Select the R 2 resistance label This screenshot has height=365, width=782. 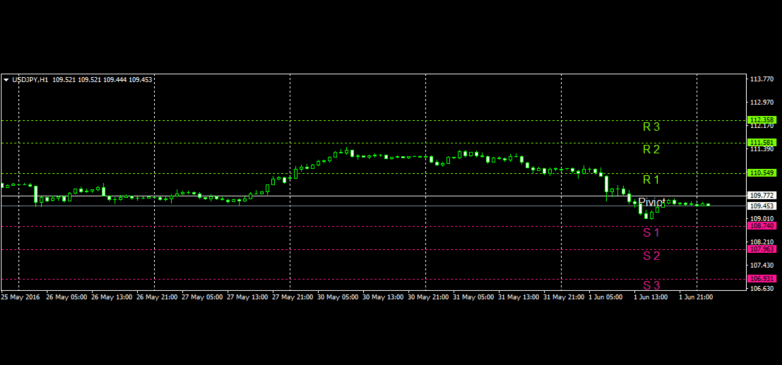tap(651, 149)
